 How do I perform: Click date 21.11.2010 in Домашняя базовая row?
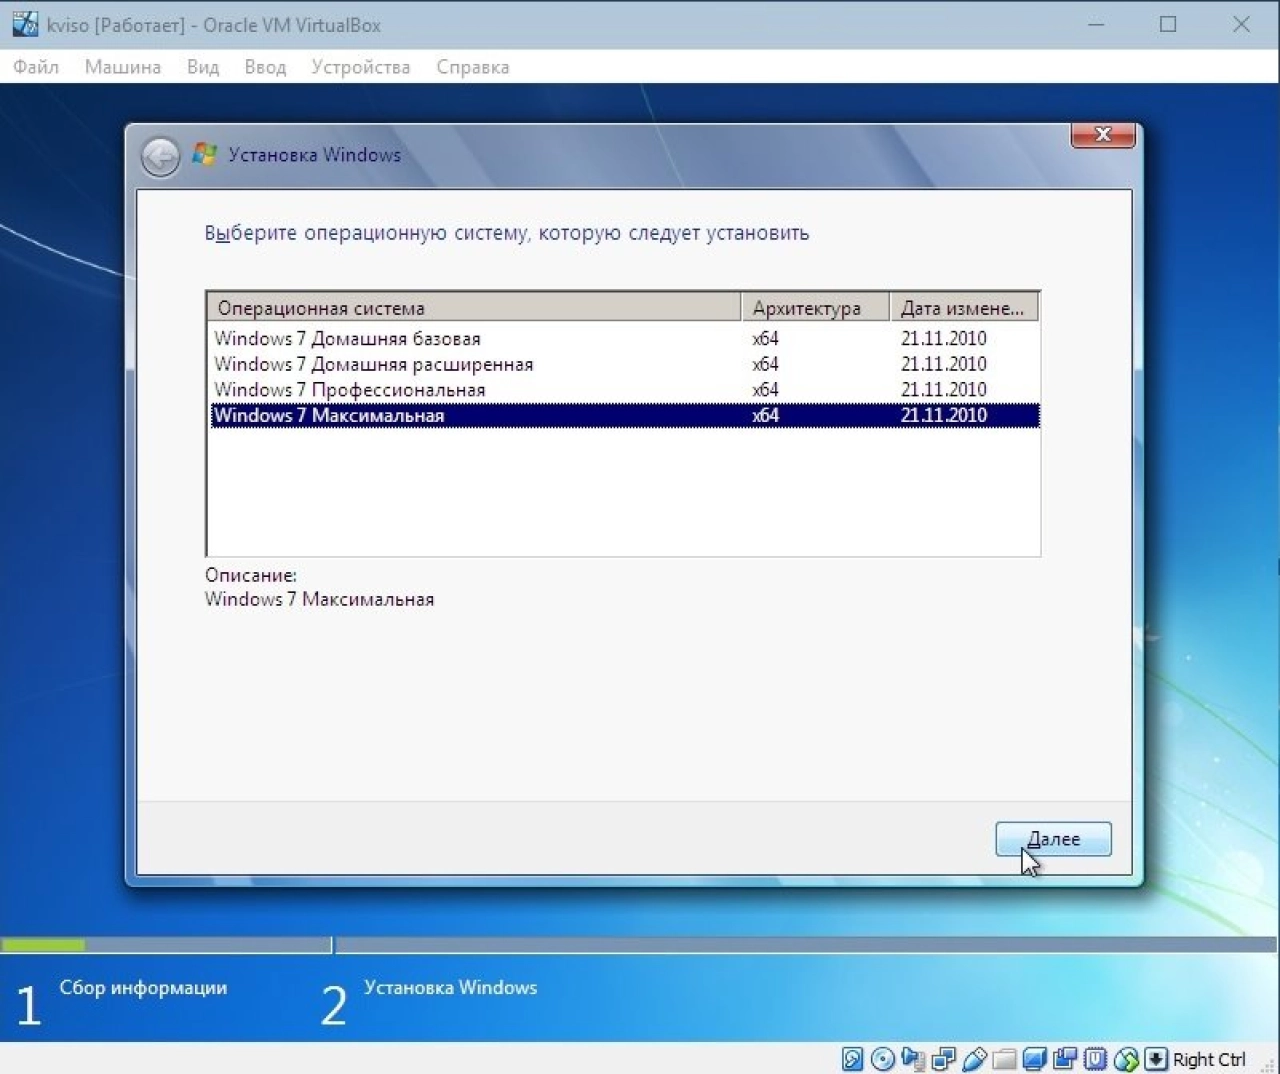(943, 338)
